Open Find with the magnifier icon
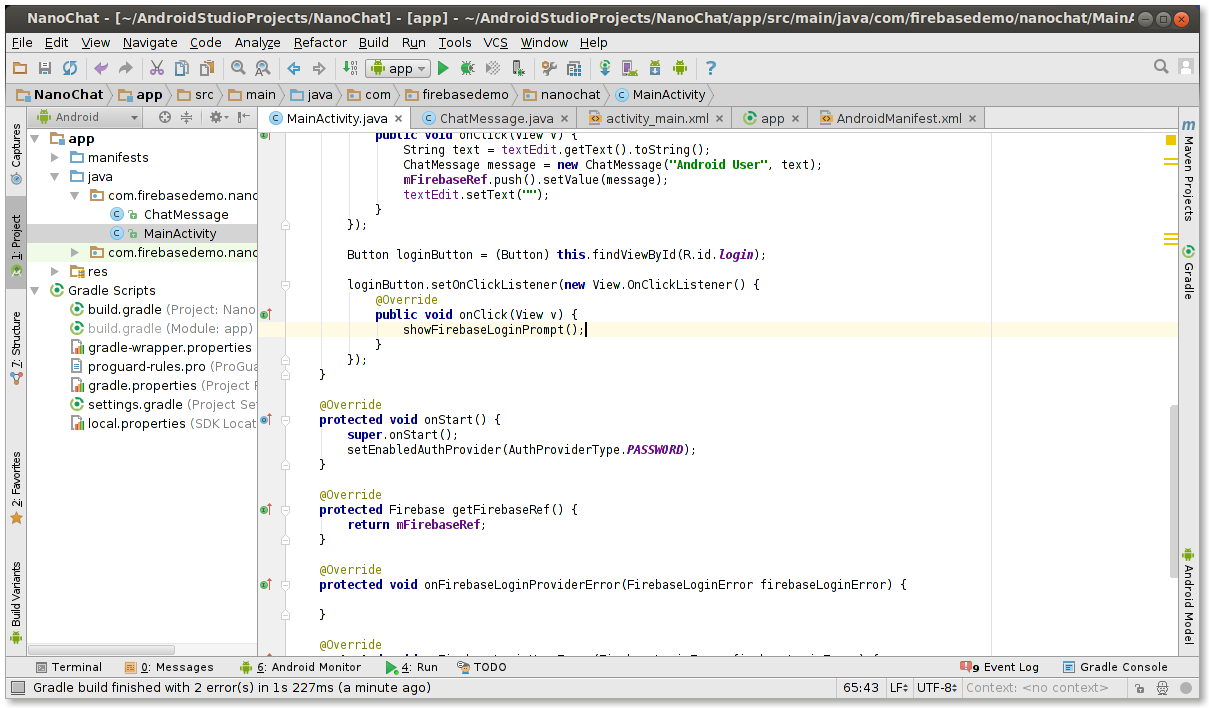The image size is (1209, 708). coord(238,68)
